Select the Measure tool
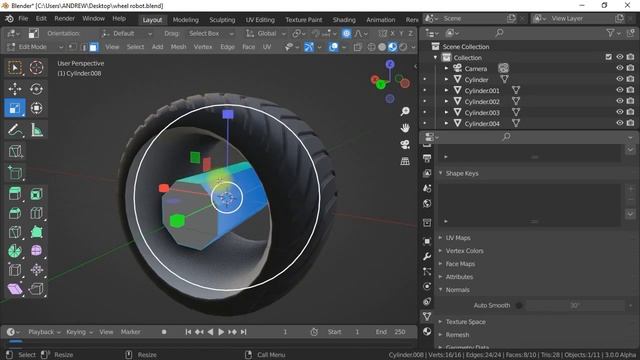 pos(36,130)
